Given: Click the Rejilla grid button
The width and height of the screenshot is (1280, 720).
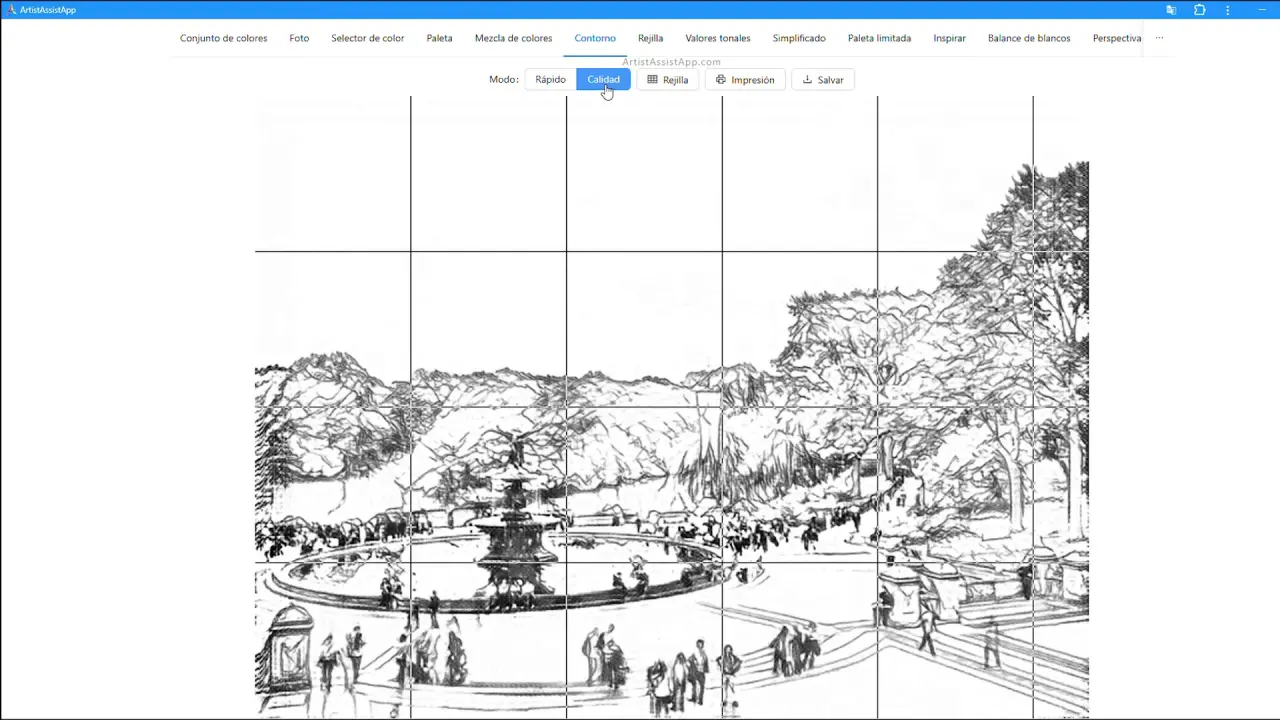Looking at the screenshot, I should (x=667, y=80).
